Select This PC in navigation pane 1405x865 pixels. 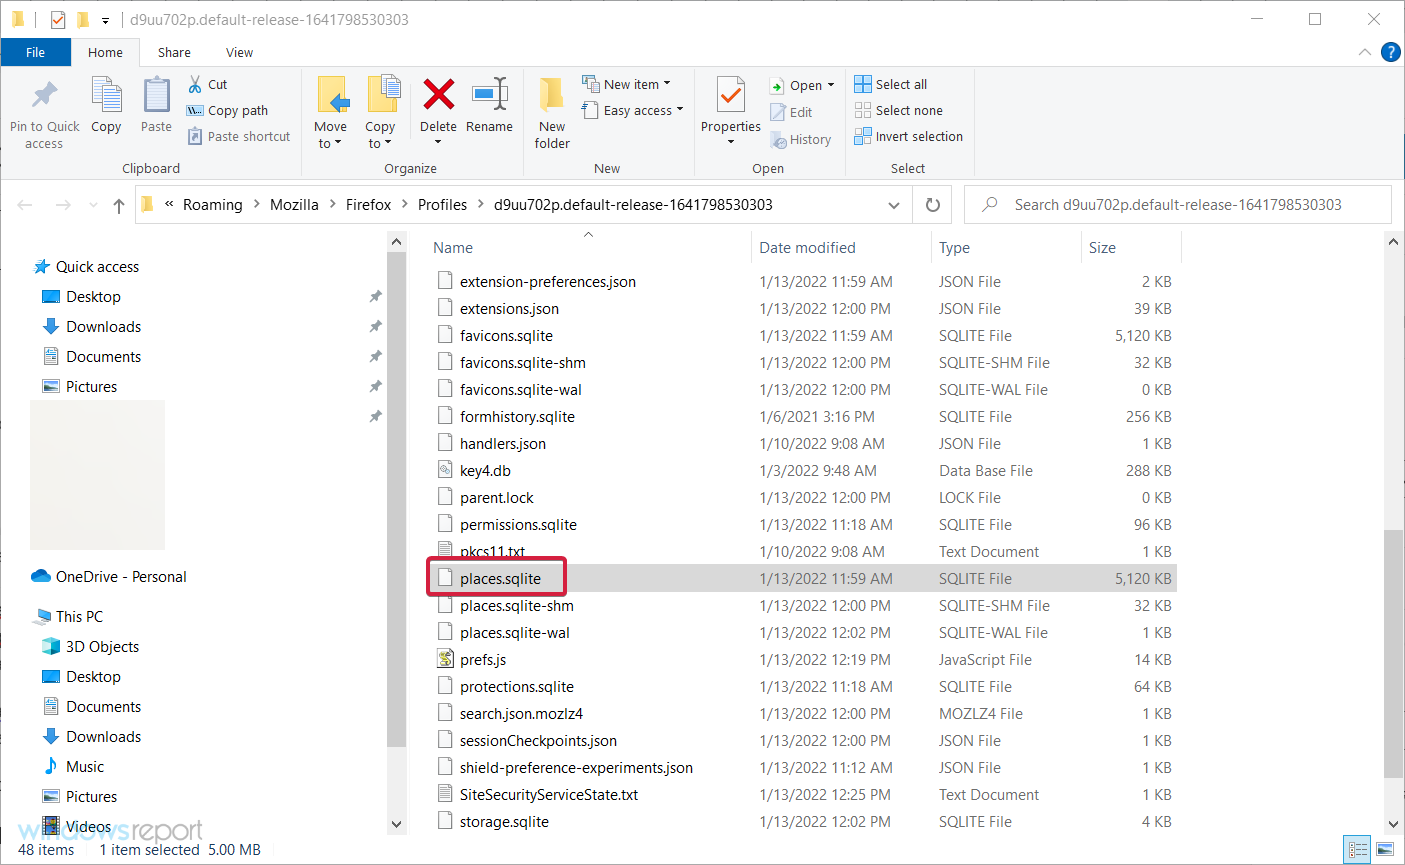coord(79,617)
